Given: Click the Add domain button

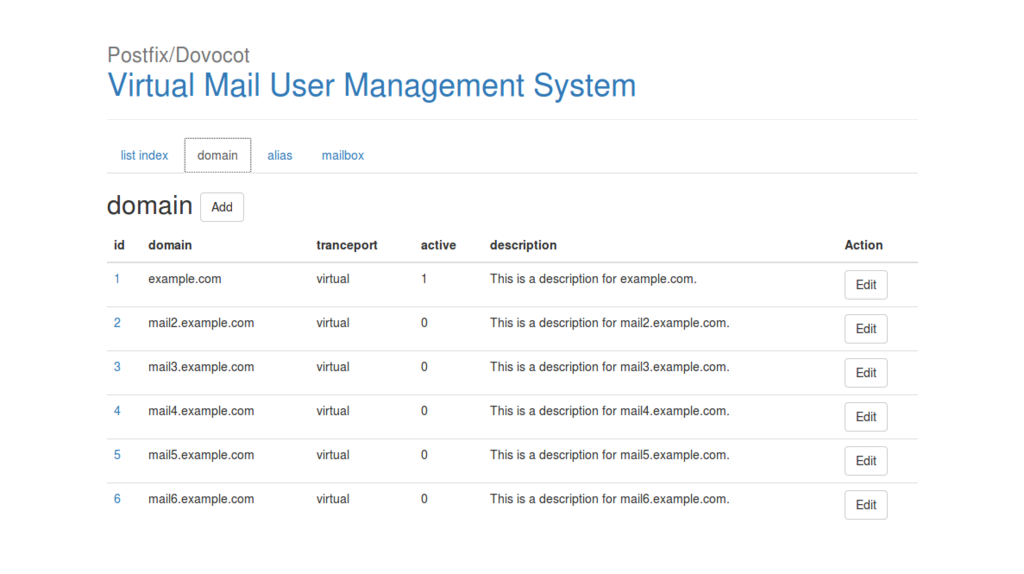Looking at the screenshot, I should pos(222,207).
